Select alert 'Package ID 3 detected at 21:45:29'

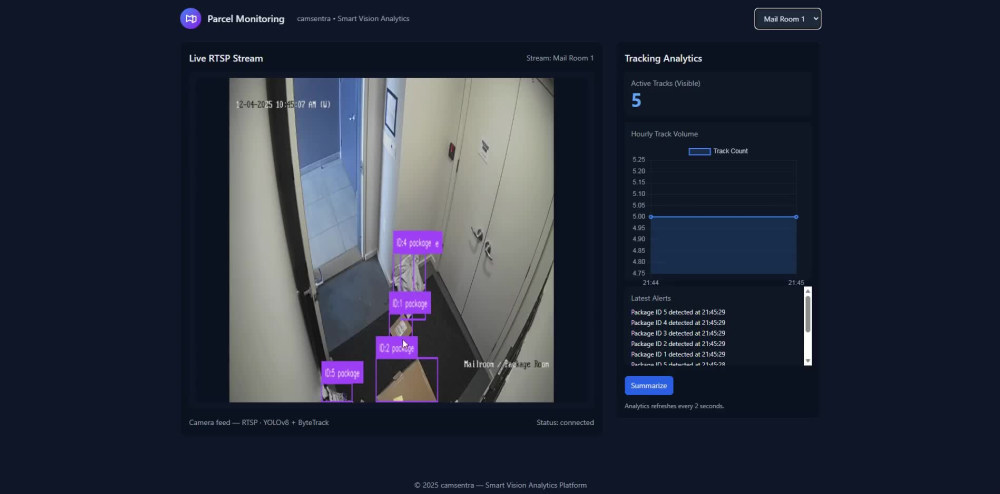tap(678, 333)
